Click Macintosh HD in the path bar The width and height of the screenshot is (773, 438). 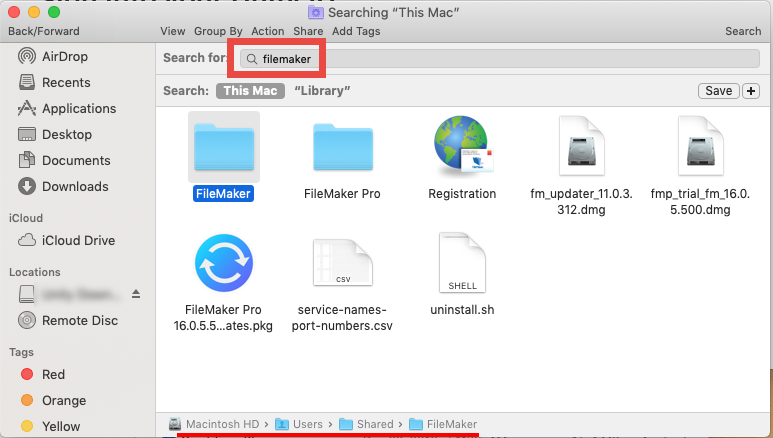(x=214, y=424)
